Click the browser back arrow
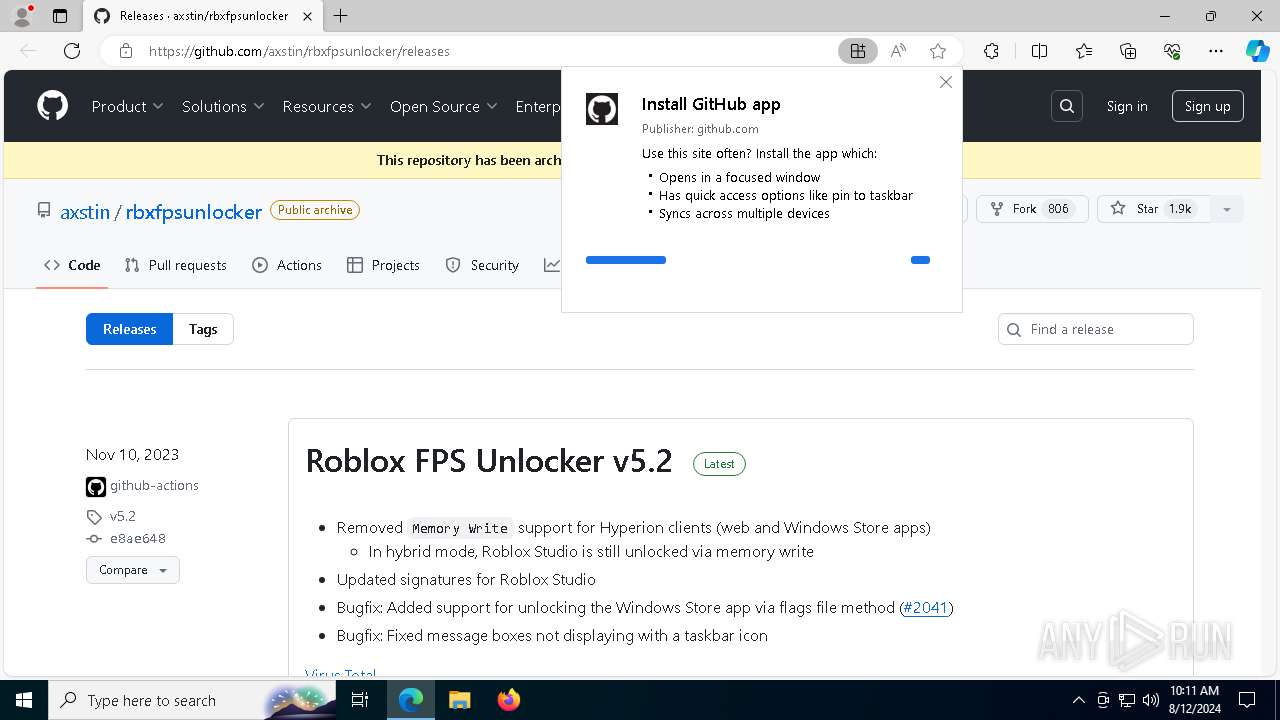Screen dimensions: 1280x720 [x=28, y=51]
